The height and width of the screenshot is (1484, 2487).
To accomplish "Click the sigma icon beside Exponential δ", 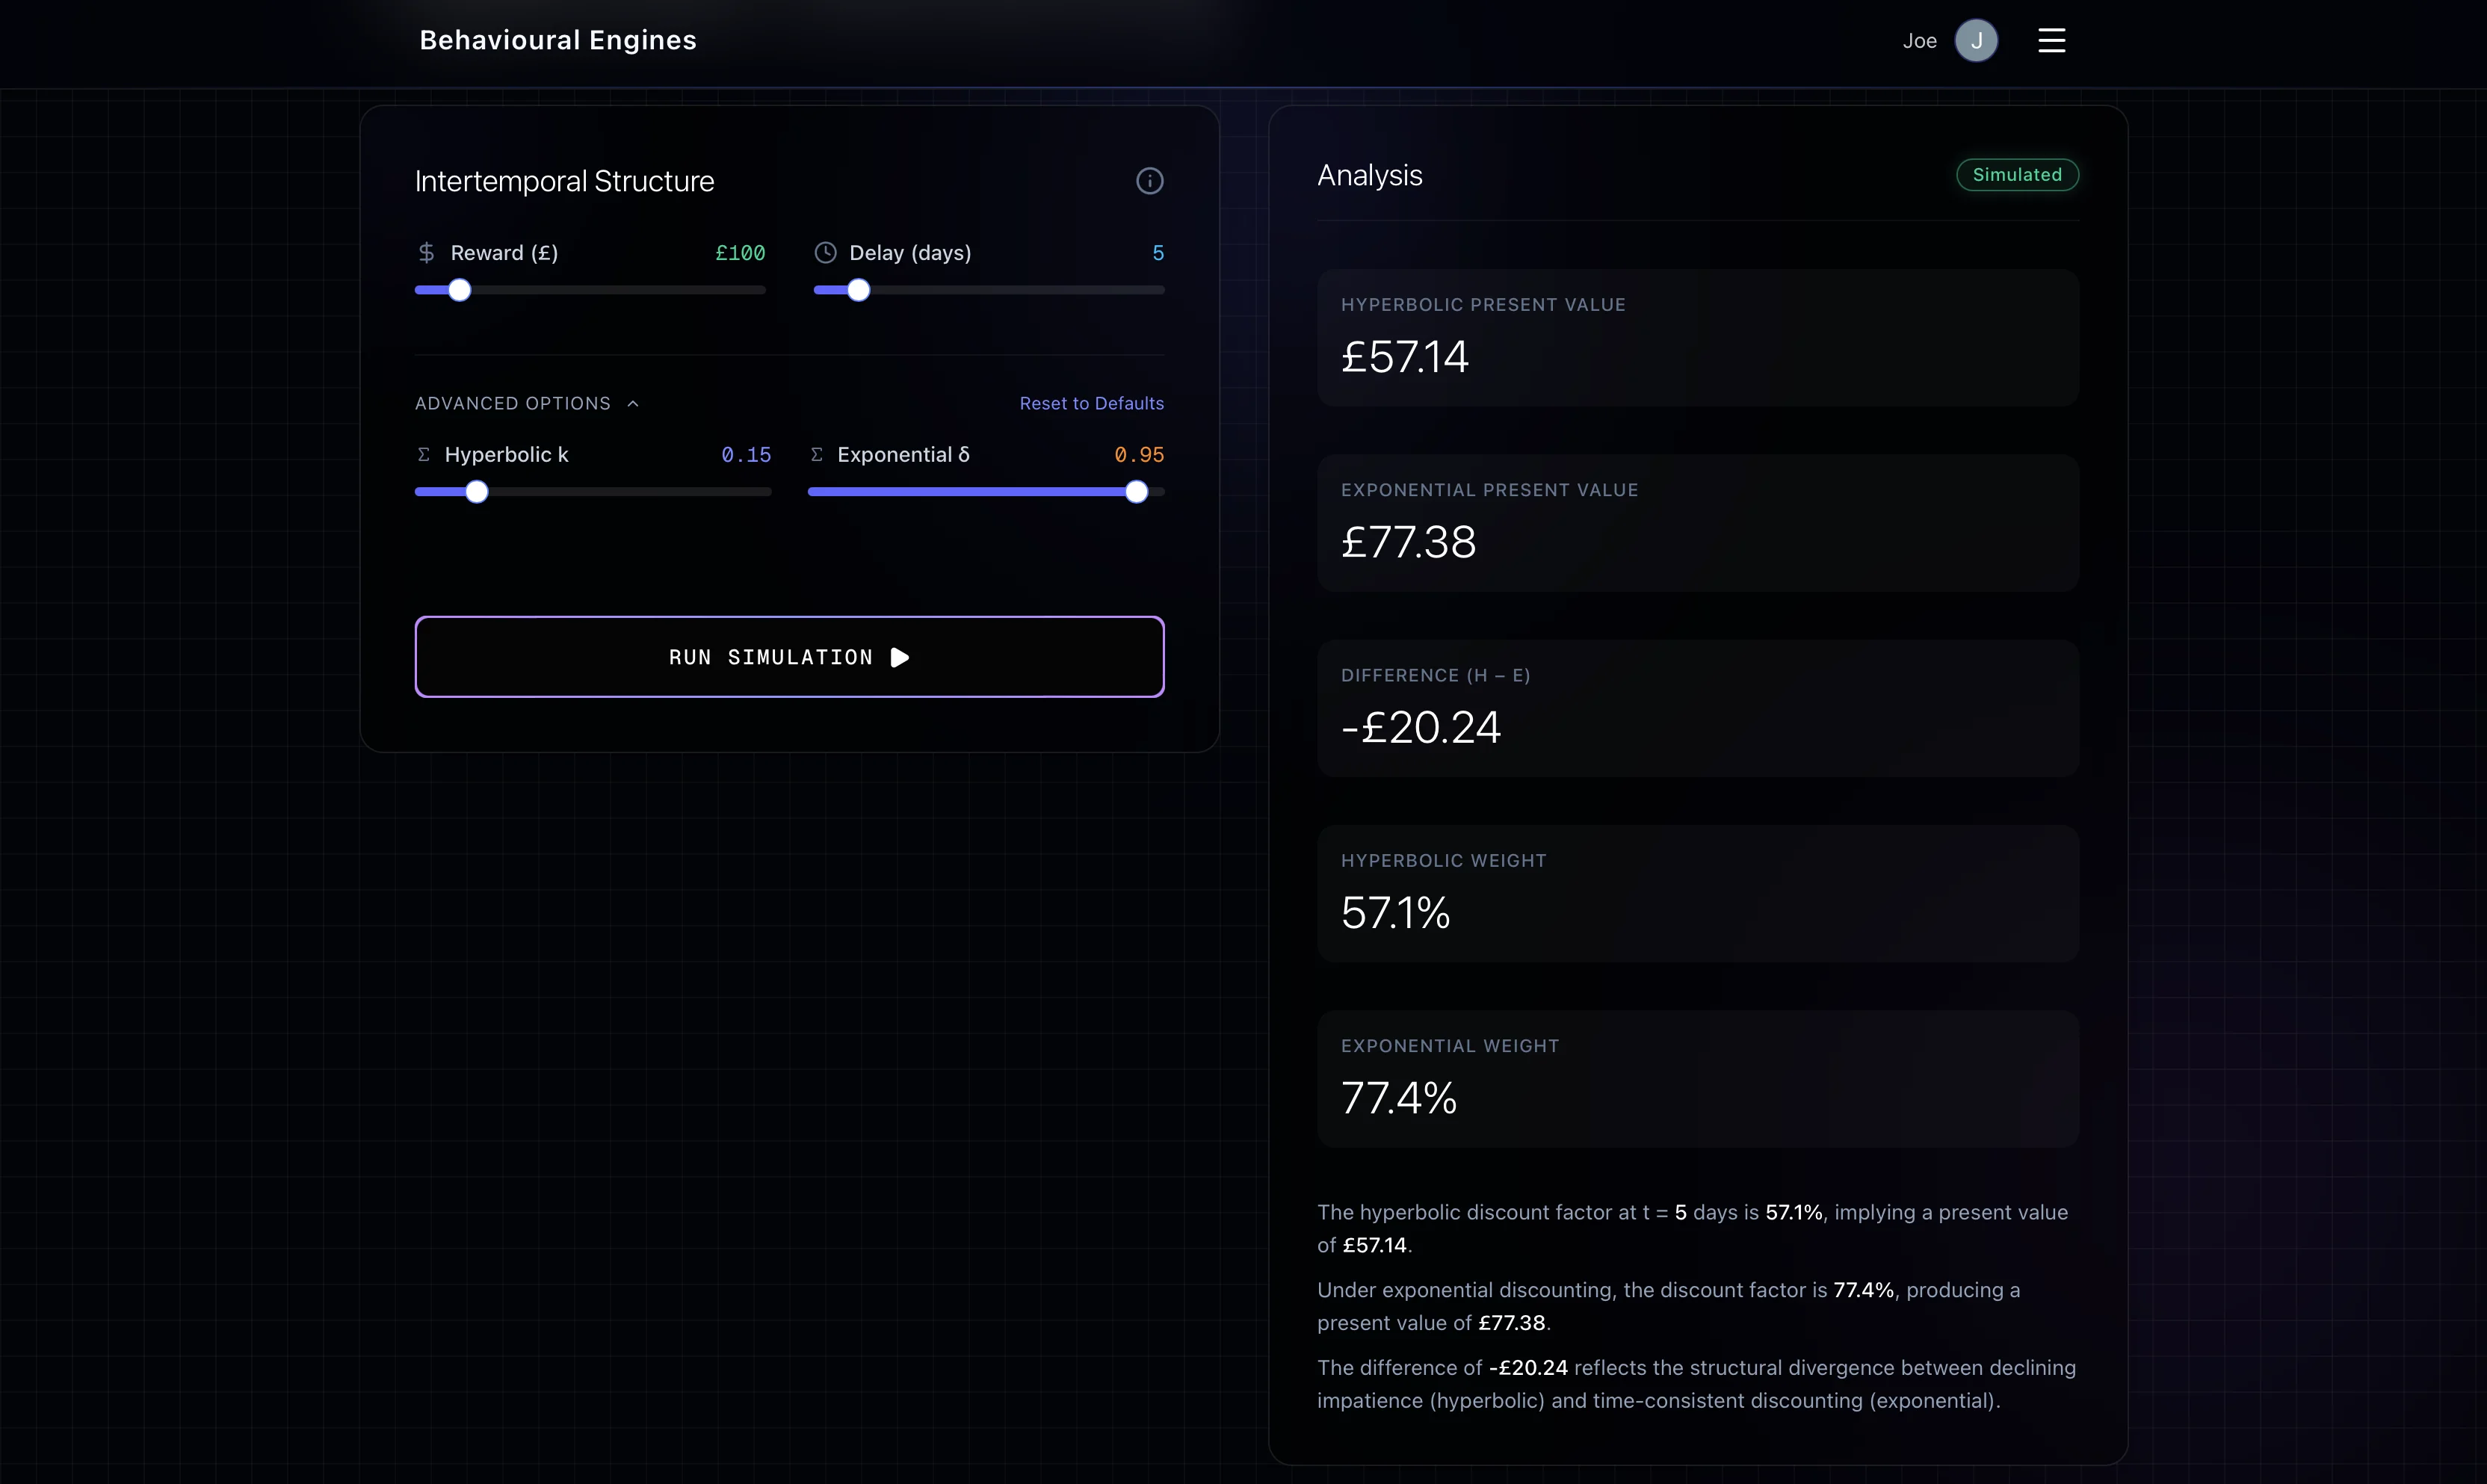I will (816, 455).
